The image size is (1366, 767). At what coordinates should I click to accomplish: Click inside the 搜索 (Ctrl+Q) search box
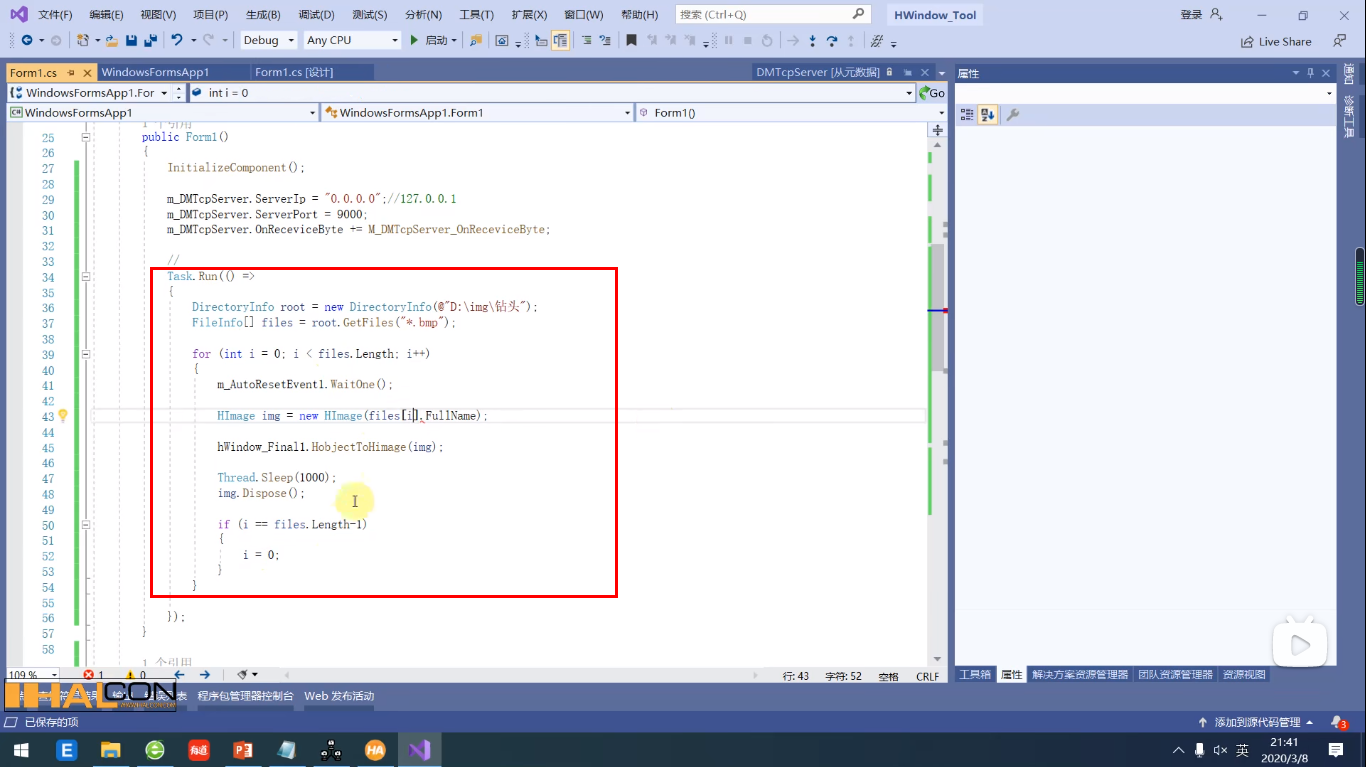click(760, 14)
